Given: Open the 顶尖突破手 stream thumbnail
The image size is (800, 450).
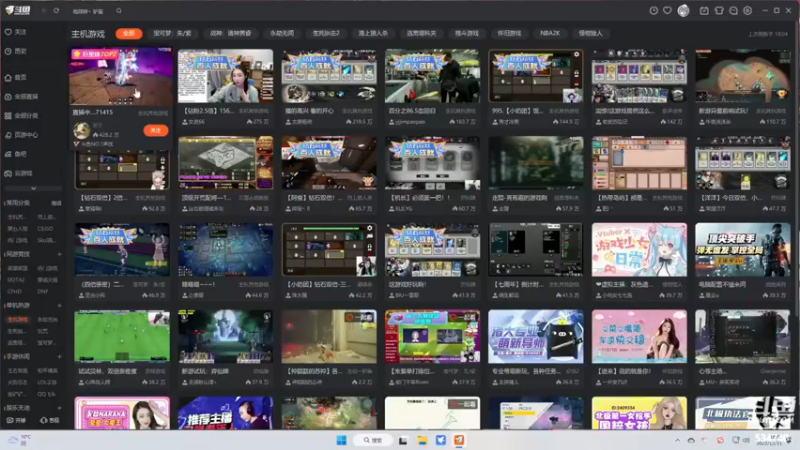Looking at the screenshot, I should pos(742,250).
